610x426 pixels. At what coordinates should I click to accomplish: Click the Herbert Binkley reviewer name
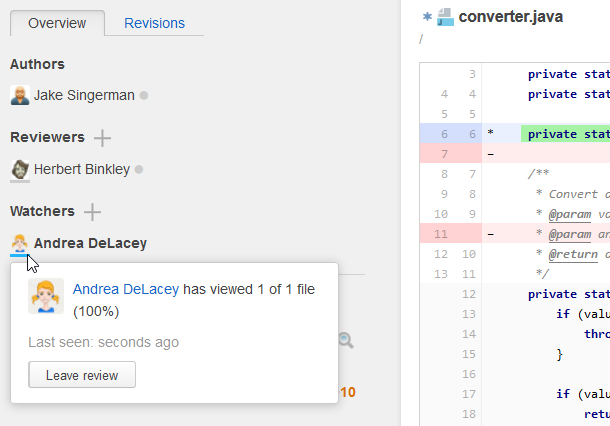point(82,170)
